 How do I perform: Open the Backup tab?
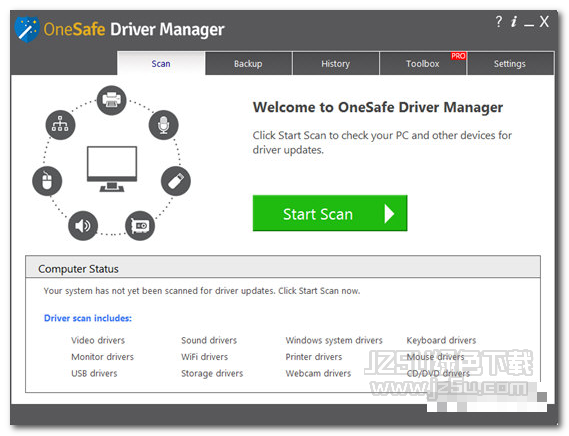(x=248, y=64)
